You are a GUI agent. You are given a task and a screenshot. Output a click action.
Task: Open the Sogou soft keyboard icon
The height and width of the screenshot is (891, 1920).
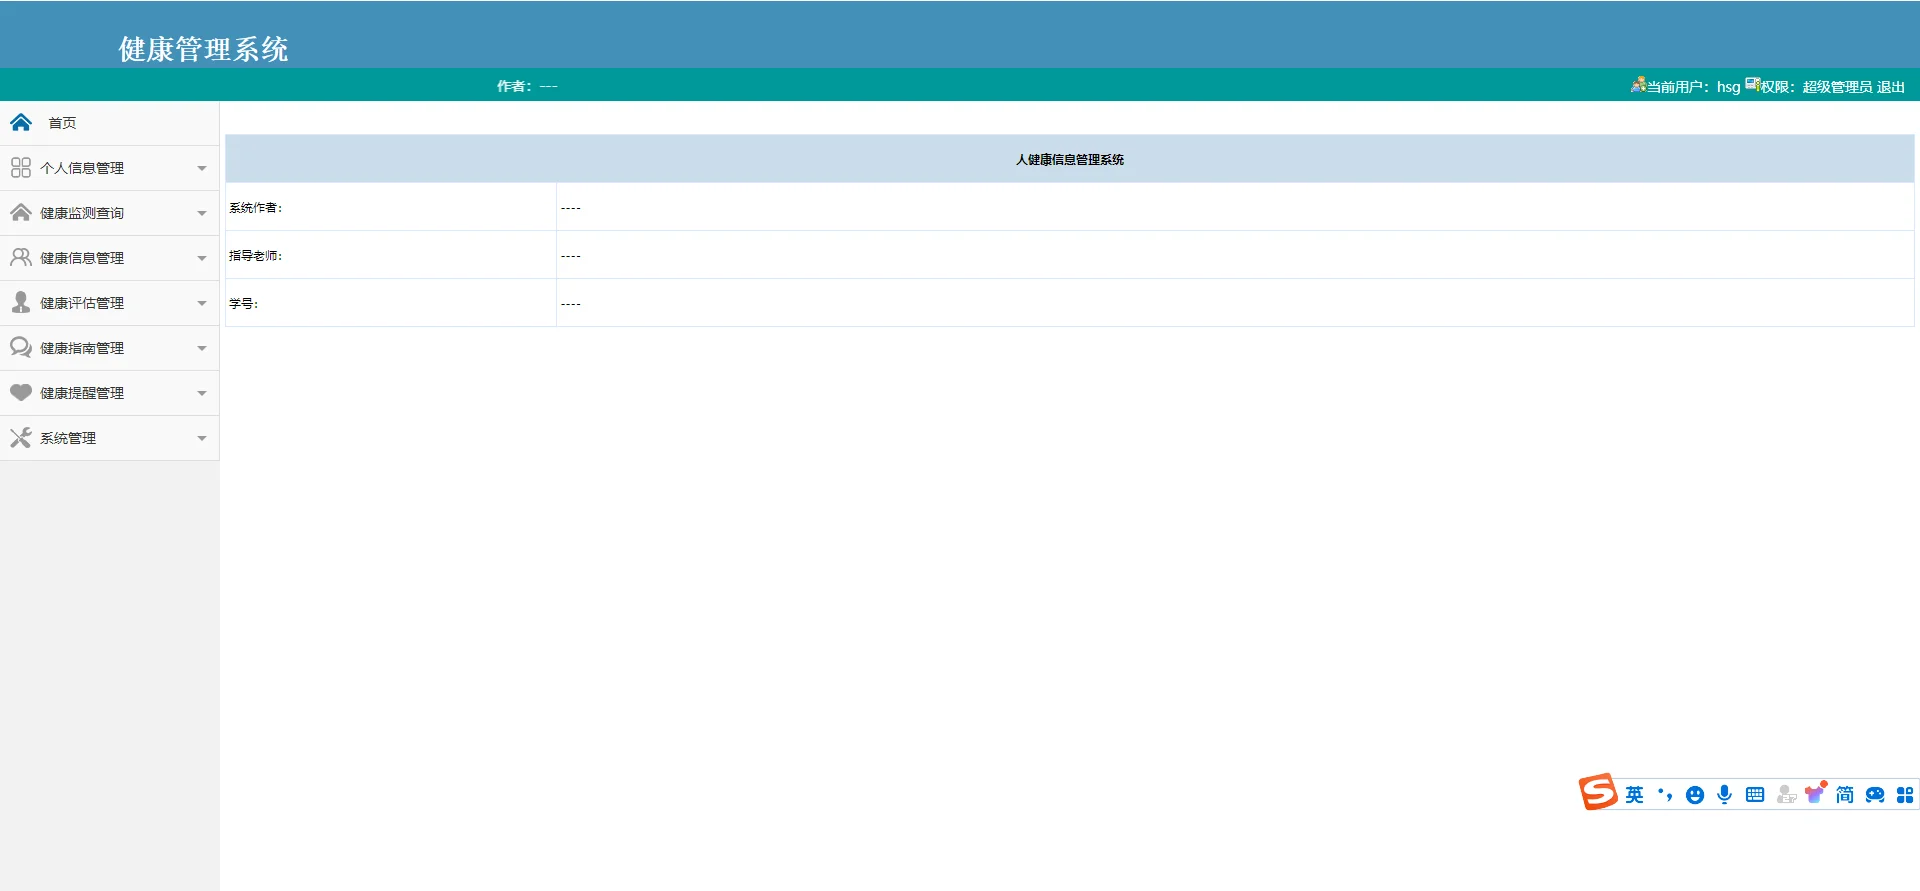tap(1755, 795)
